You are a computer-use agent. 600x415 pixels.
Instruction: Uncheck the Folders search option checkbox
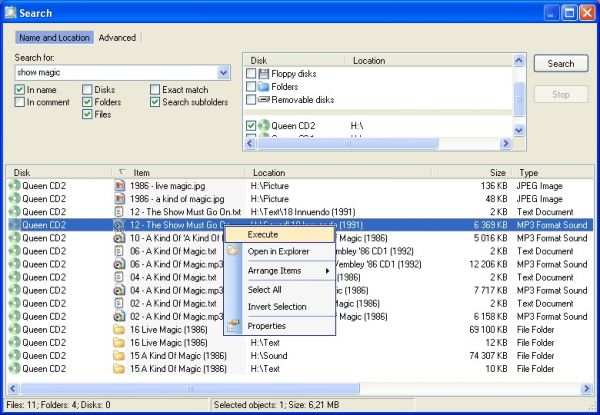click(87, 102)
